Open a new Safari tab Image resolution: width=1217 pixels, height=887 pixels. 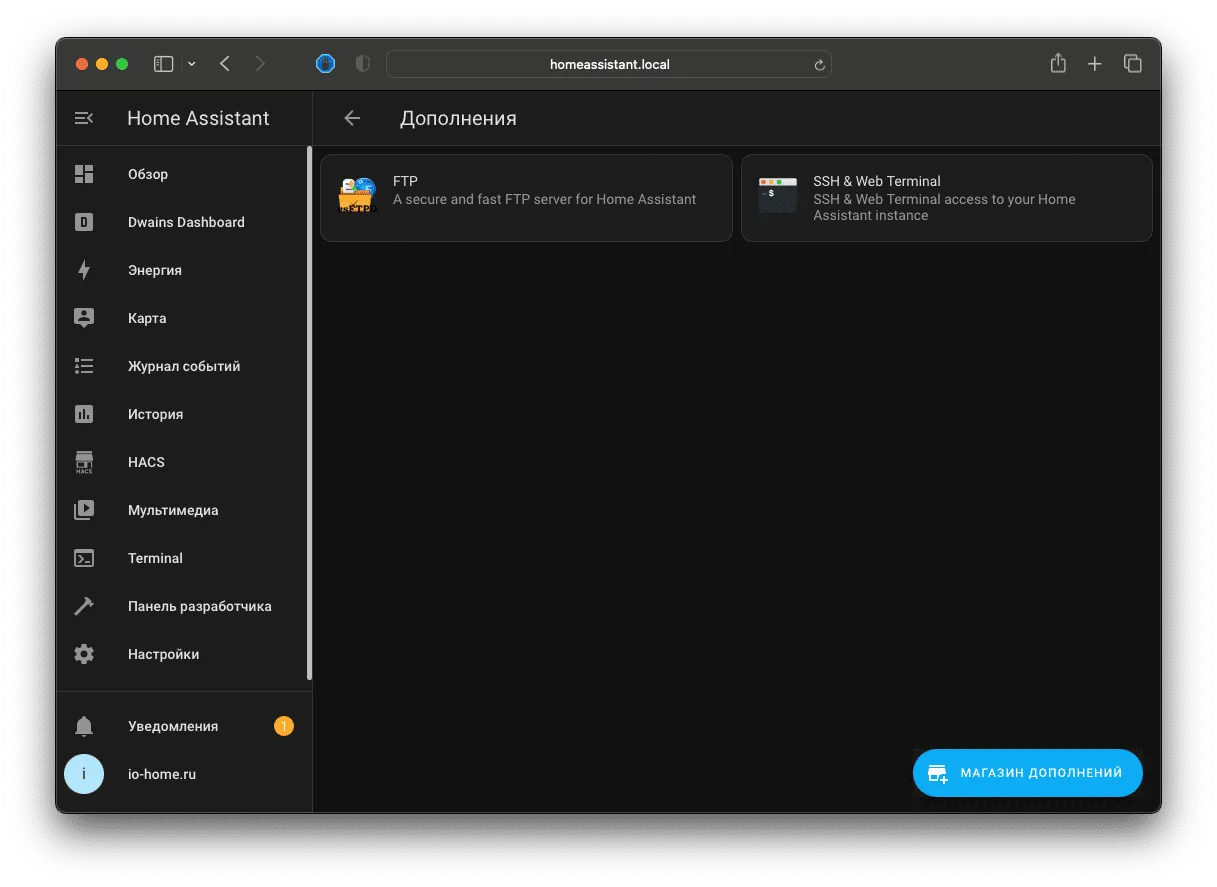(x=1095, y=64)
